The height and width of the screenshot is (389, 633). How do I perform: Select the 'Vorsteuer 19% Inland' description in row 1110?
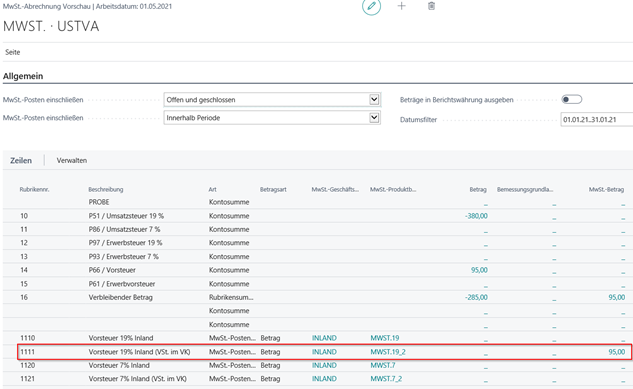[x=121, y=338]
